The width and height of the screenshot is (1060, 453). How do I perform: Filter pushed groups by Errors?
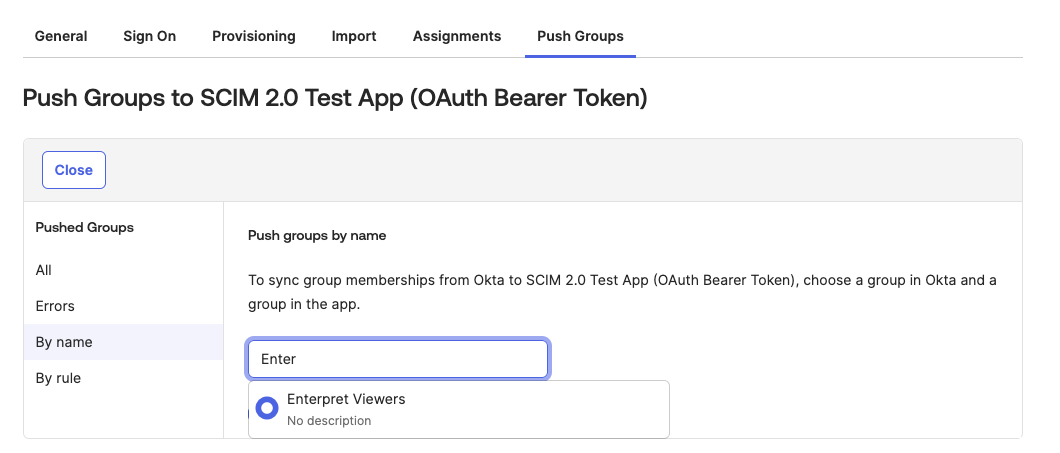point(55,306)
